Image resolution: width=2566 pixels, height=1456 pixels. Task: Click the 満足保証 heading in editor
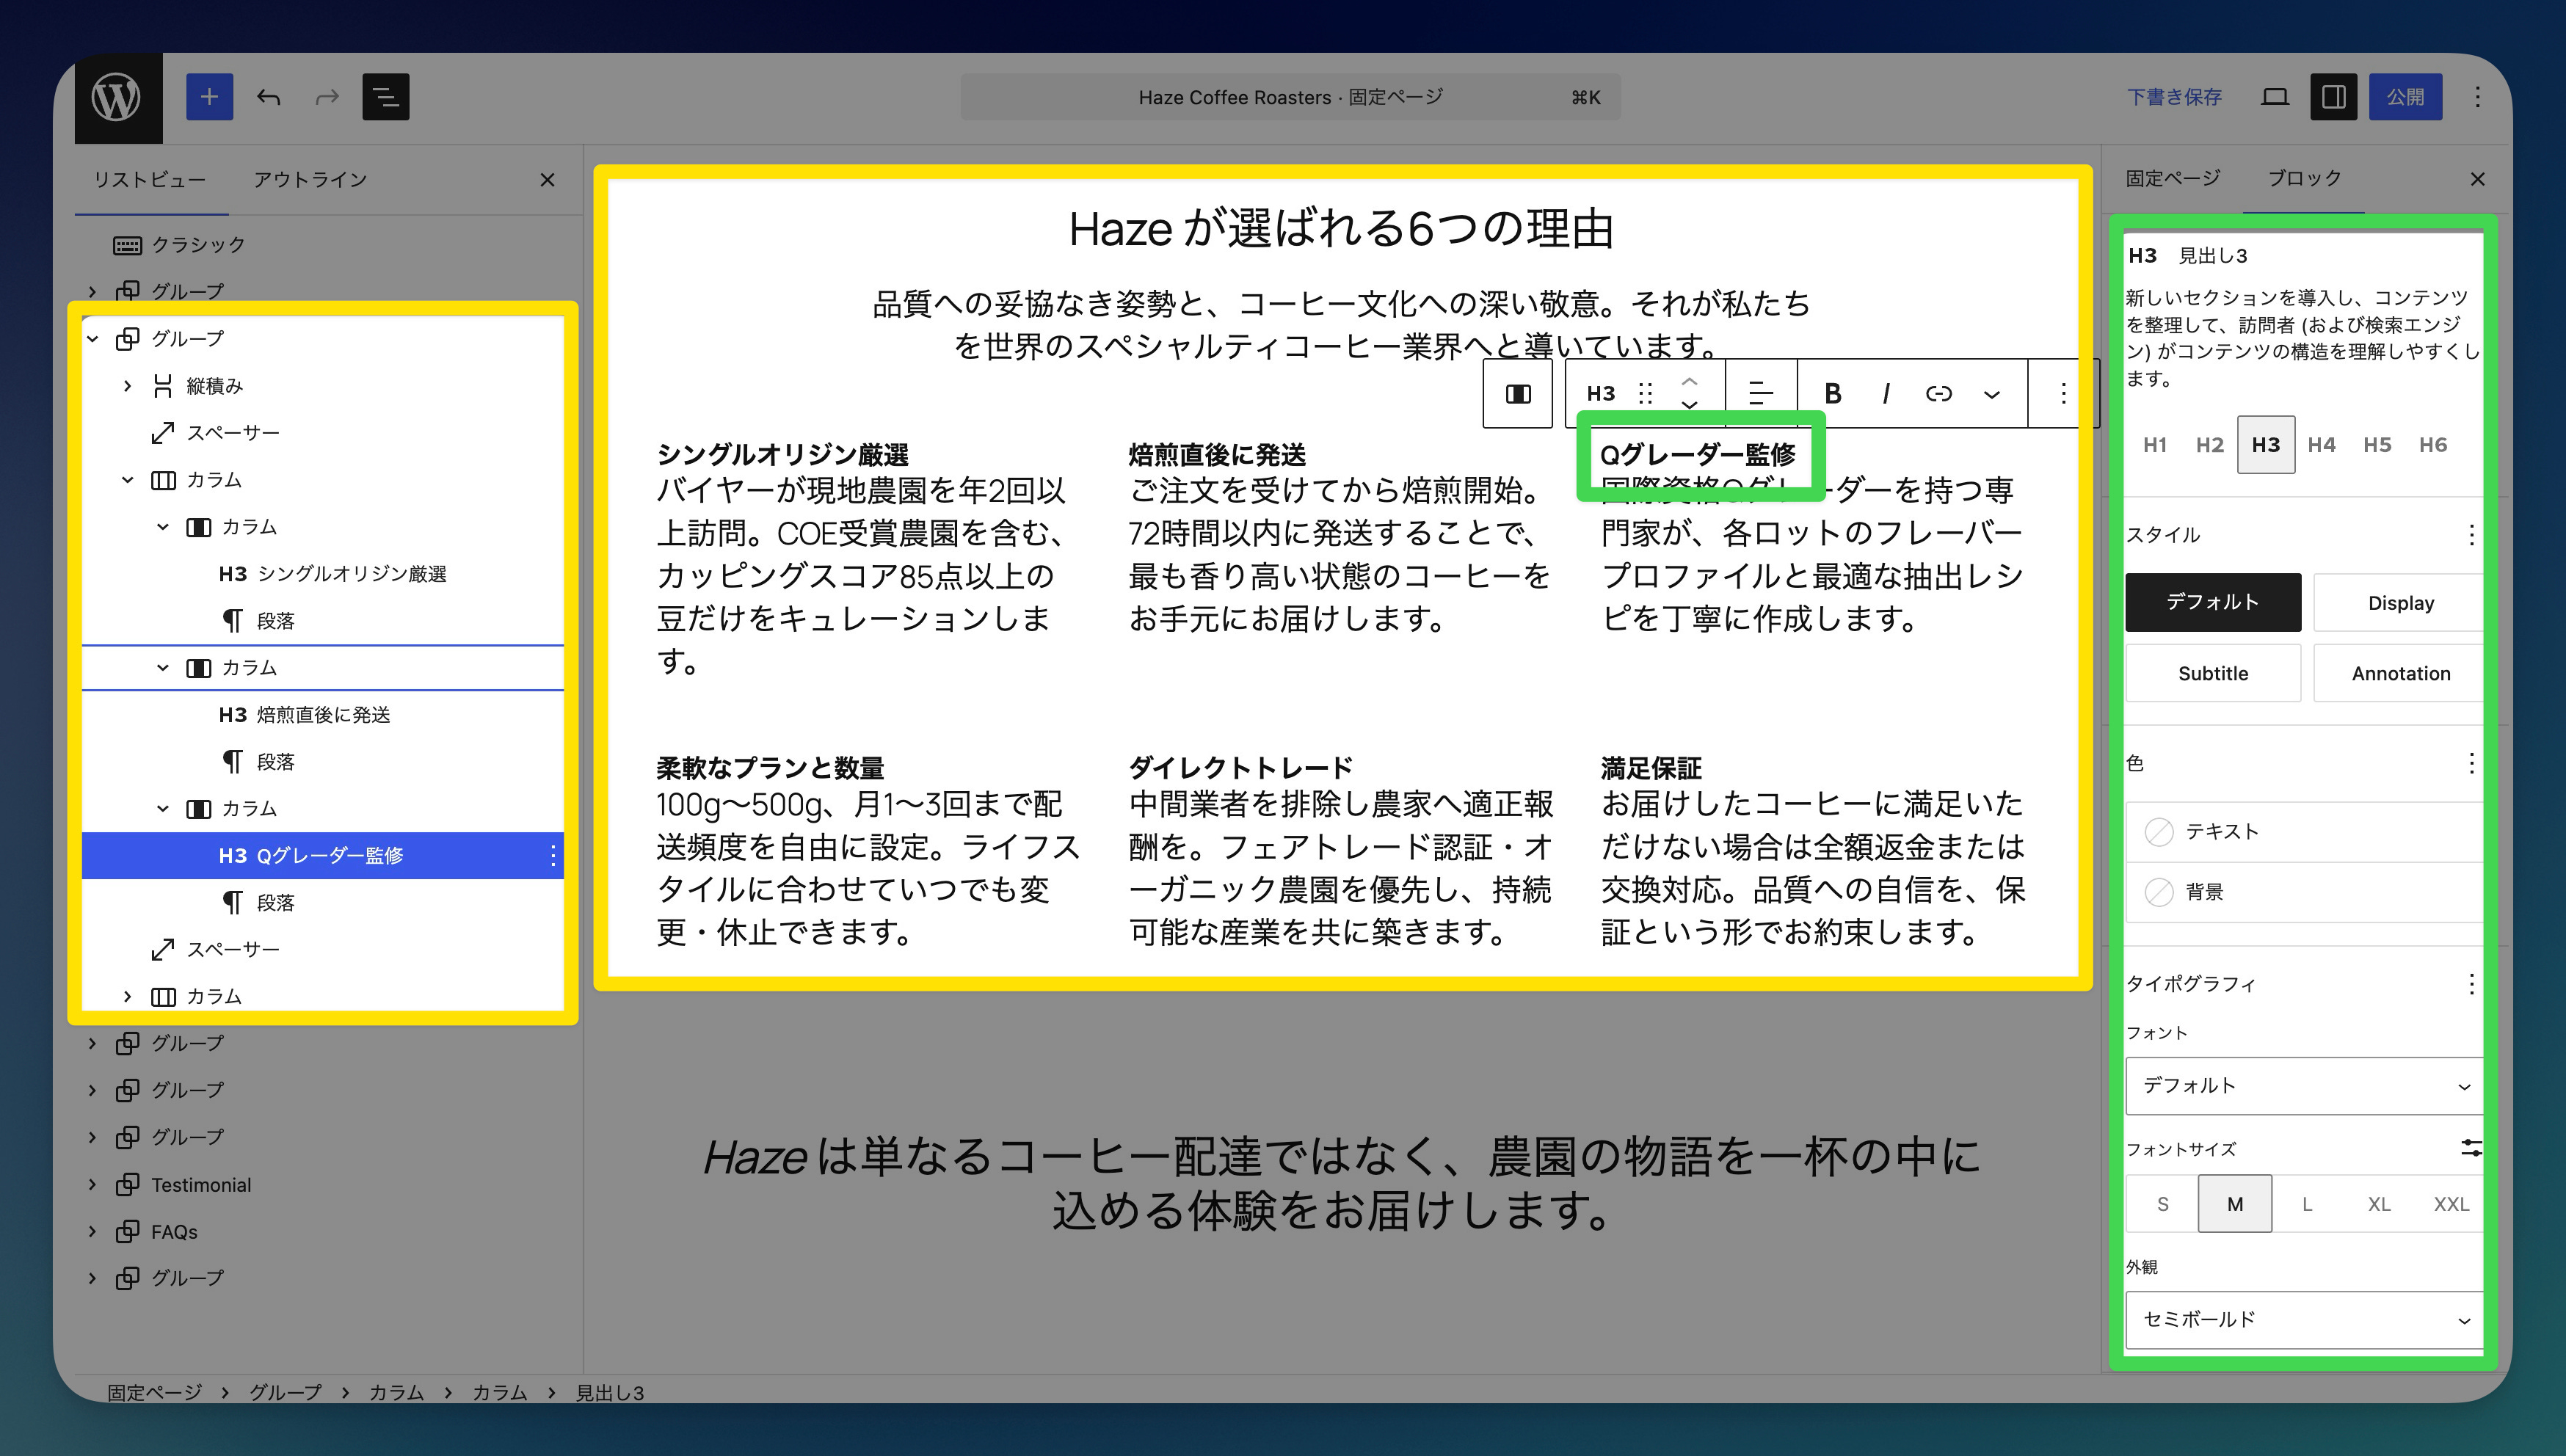(x=1650, y=768)
